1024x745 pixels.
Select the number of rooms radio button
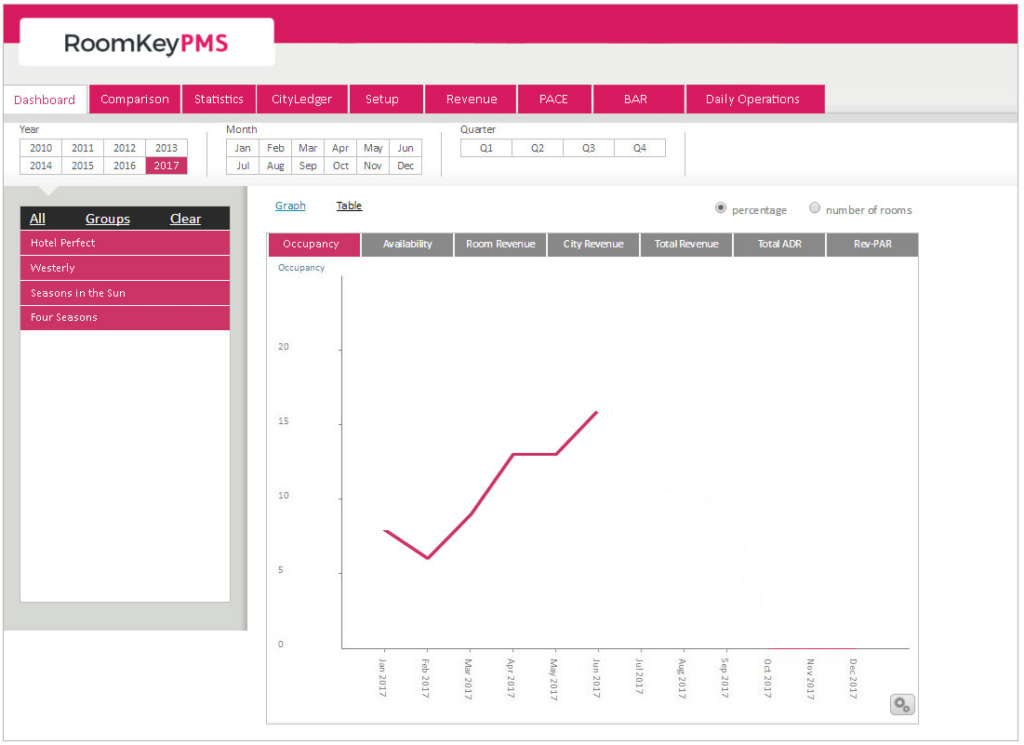click(814, 208)
